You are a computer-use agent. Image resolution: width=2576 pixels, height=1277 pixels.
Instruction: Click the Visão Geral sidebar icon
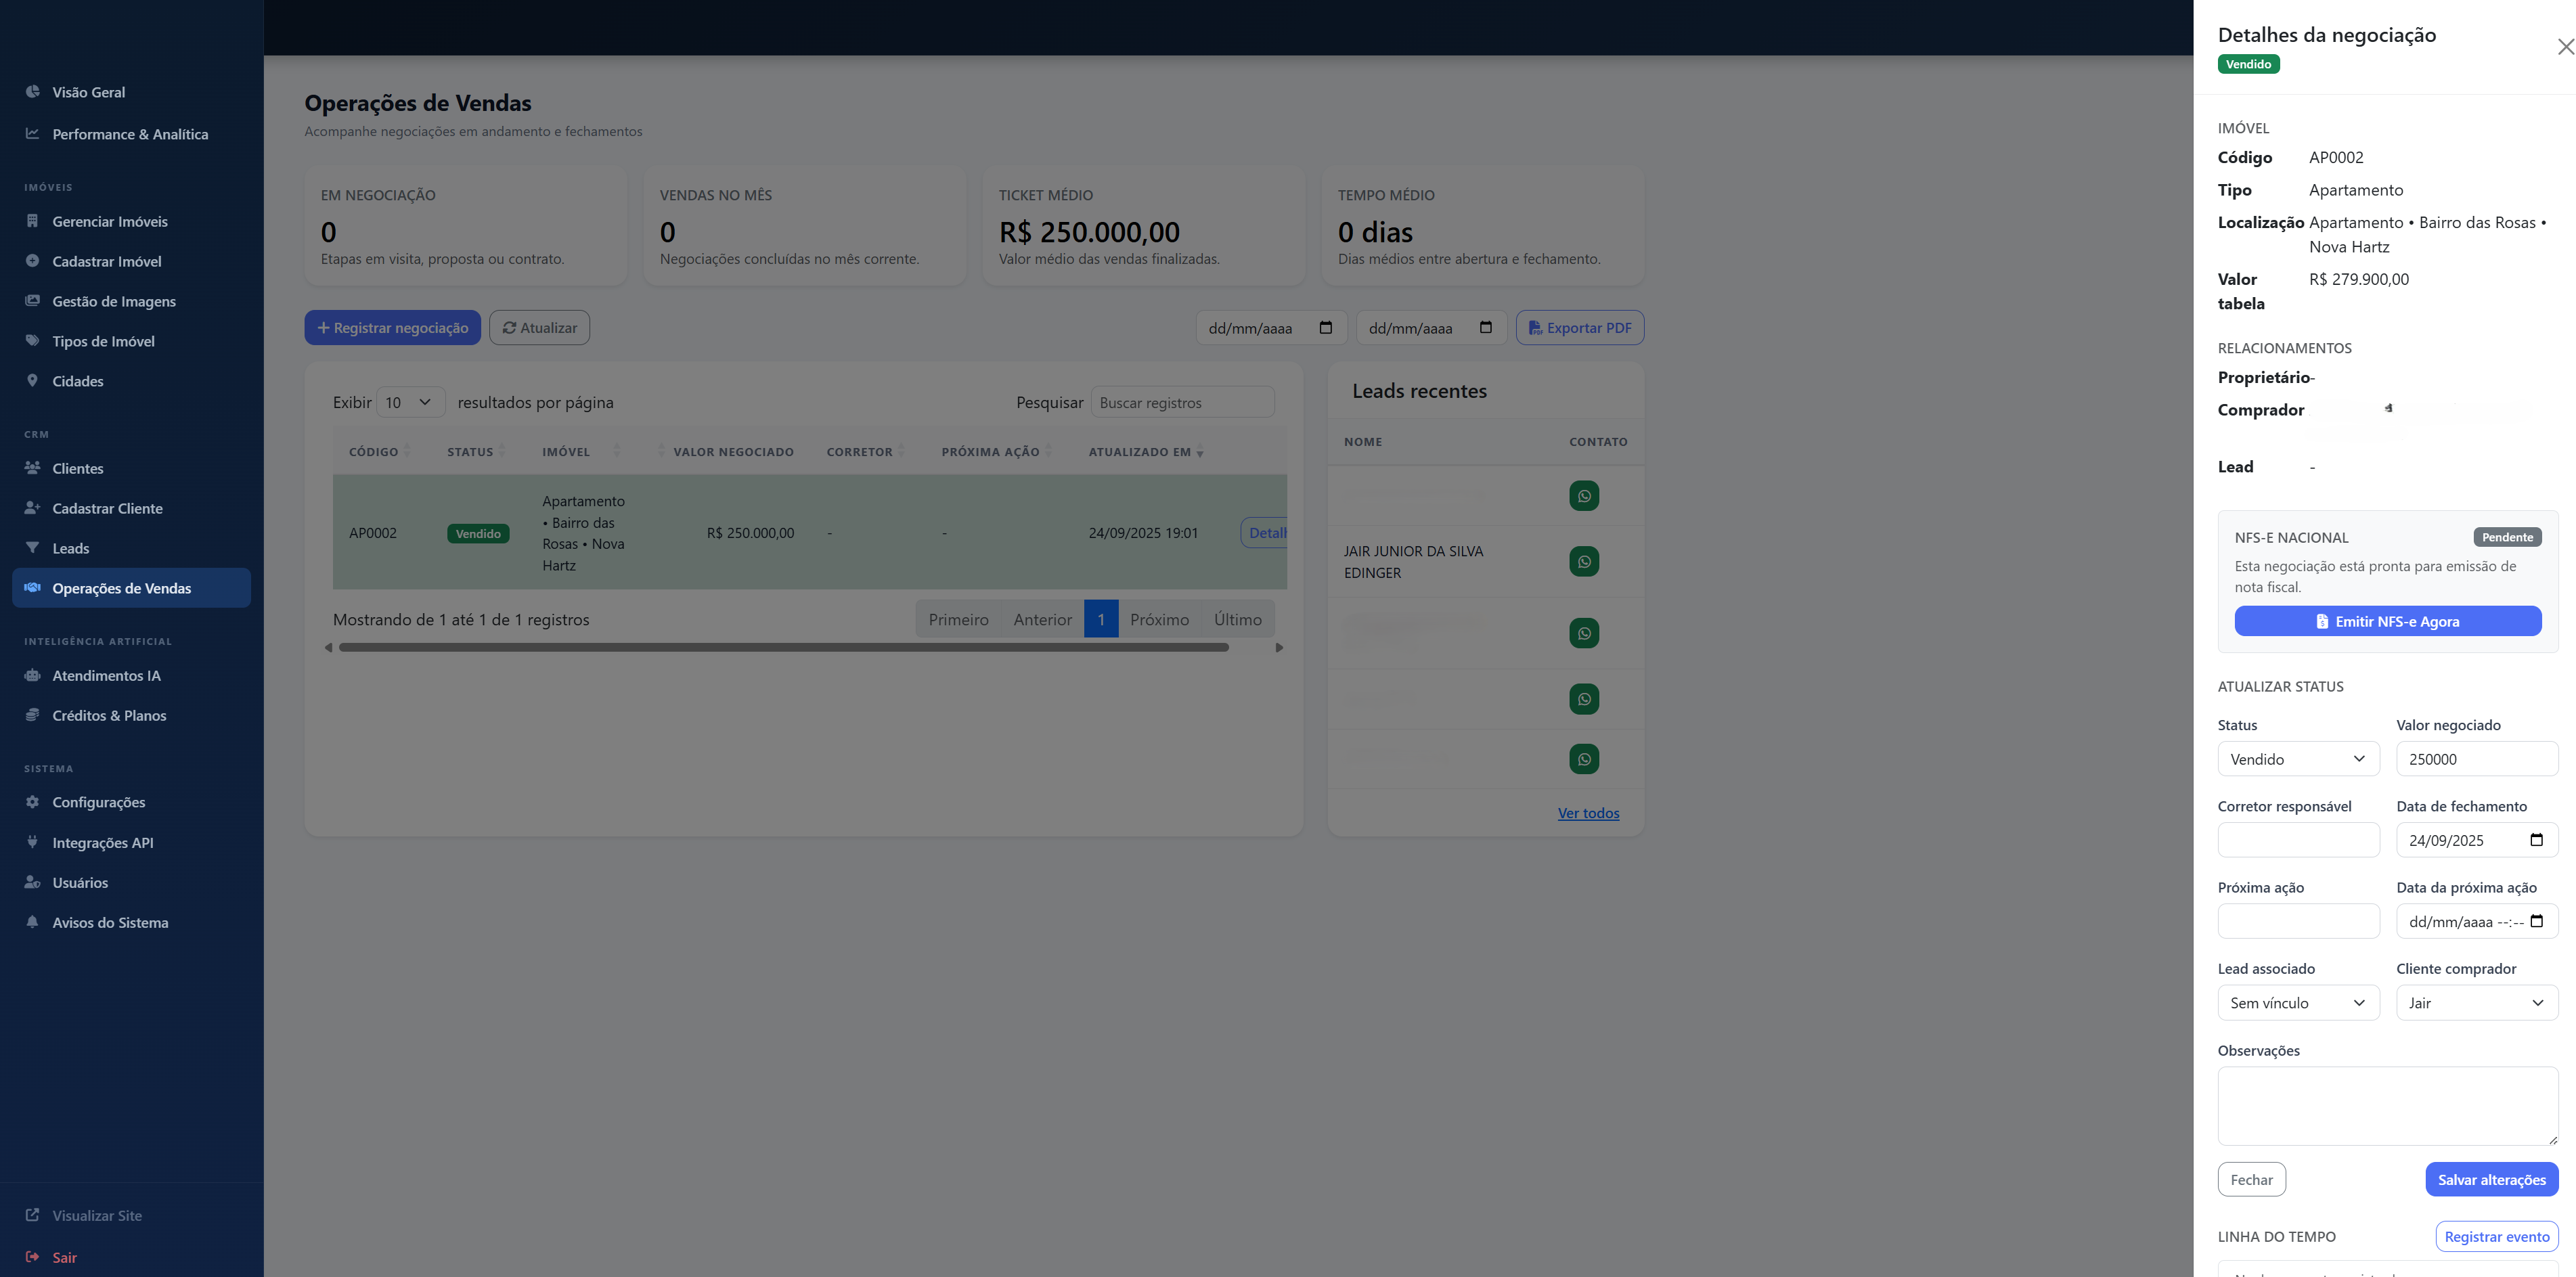tap(32, 92)
